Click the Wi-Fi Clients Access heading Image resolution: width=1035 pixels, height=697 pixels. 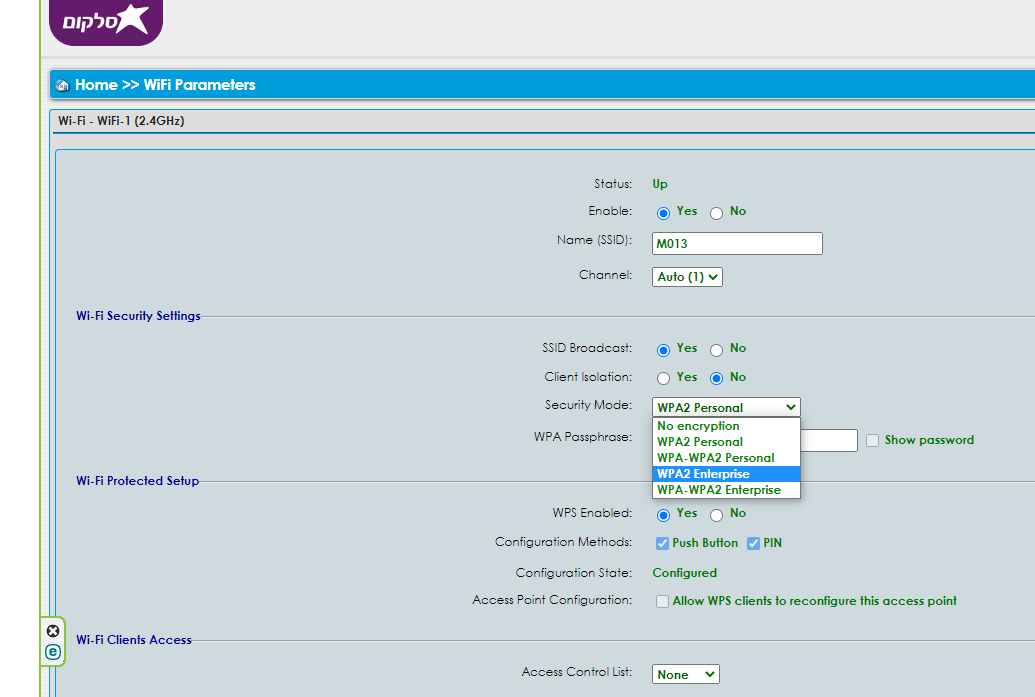134,640
